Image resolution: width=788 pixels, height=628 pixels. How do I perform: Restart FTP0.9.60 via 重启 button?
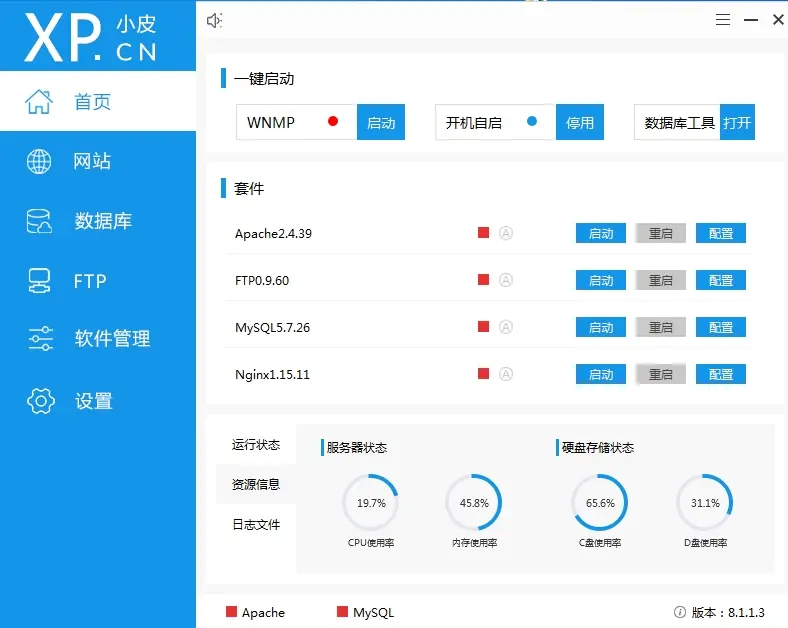click(x=660, y=280)
